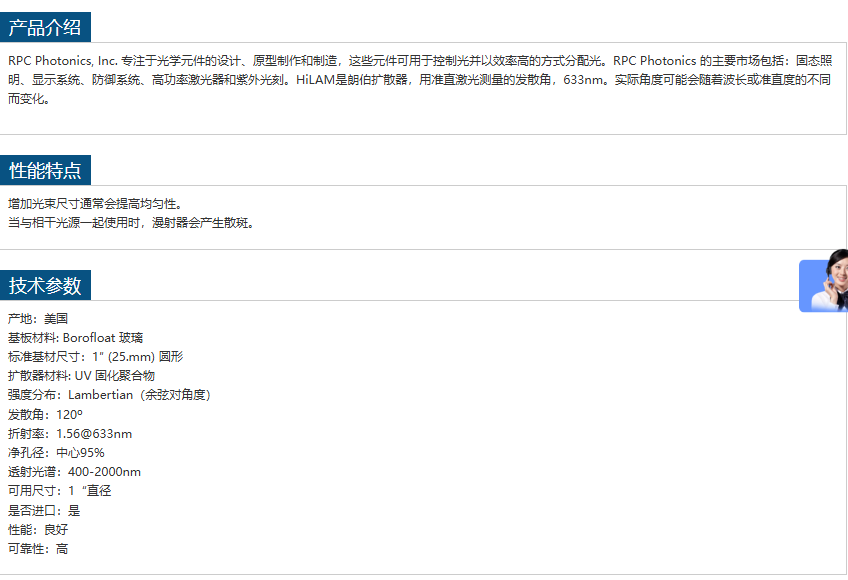Click the 发散角：120° spec line

pyautogui.click(x=45, y=414)
